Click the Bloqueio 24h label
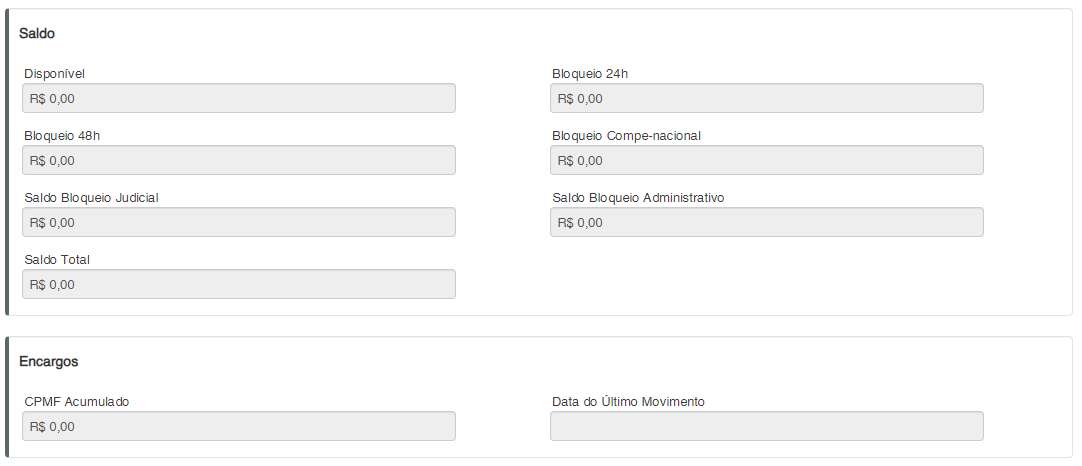 pos(590,74)
